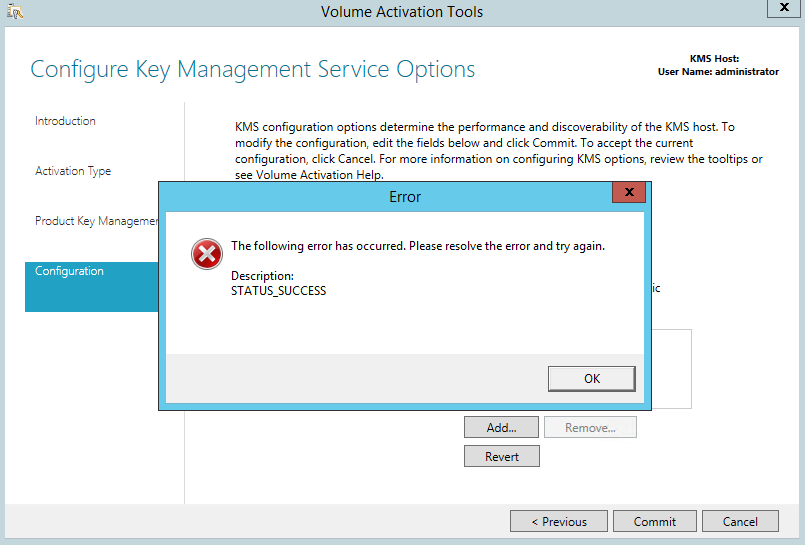This screenshot has height=545, width=805.
Task: Click the Volume Activation Tools window title
Action: click(402, 12)
